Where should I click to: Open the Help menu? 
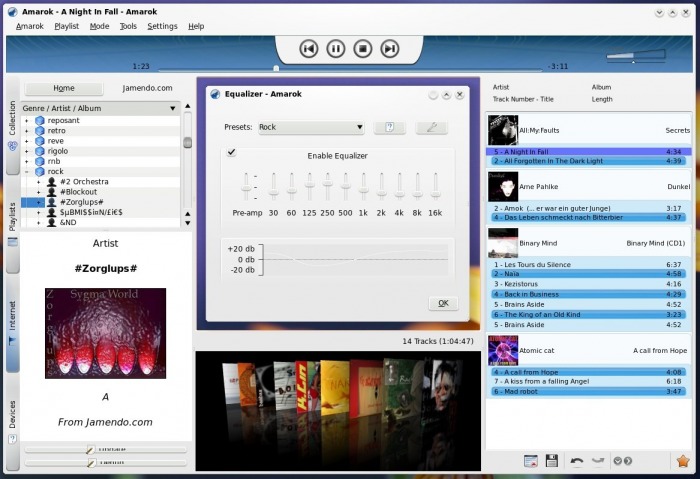196,26
